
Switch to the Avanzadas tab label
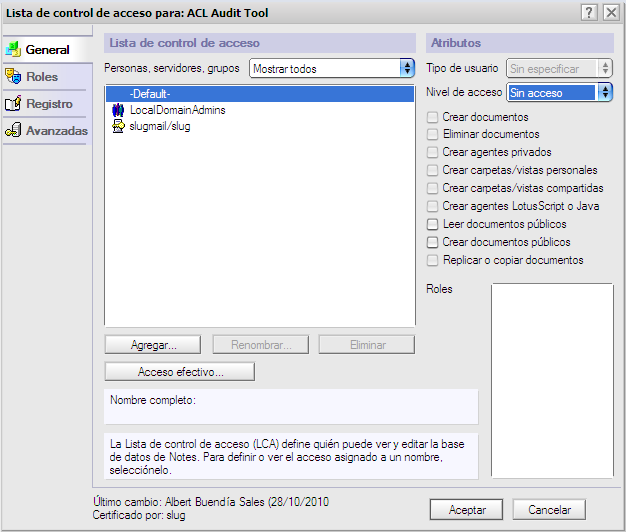tap(57, 131)
